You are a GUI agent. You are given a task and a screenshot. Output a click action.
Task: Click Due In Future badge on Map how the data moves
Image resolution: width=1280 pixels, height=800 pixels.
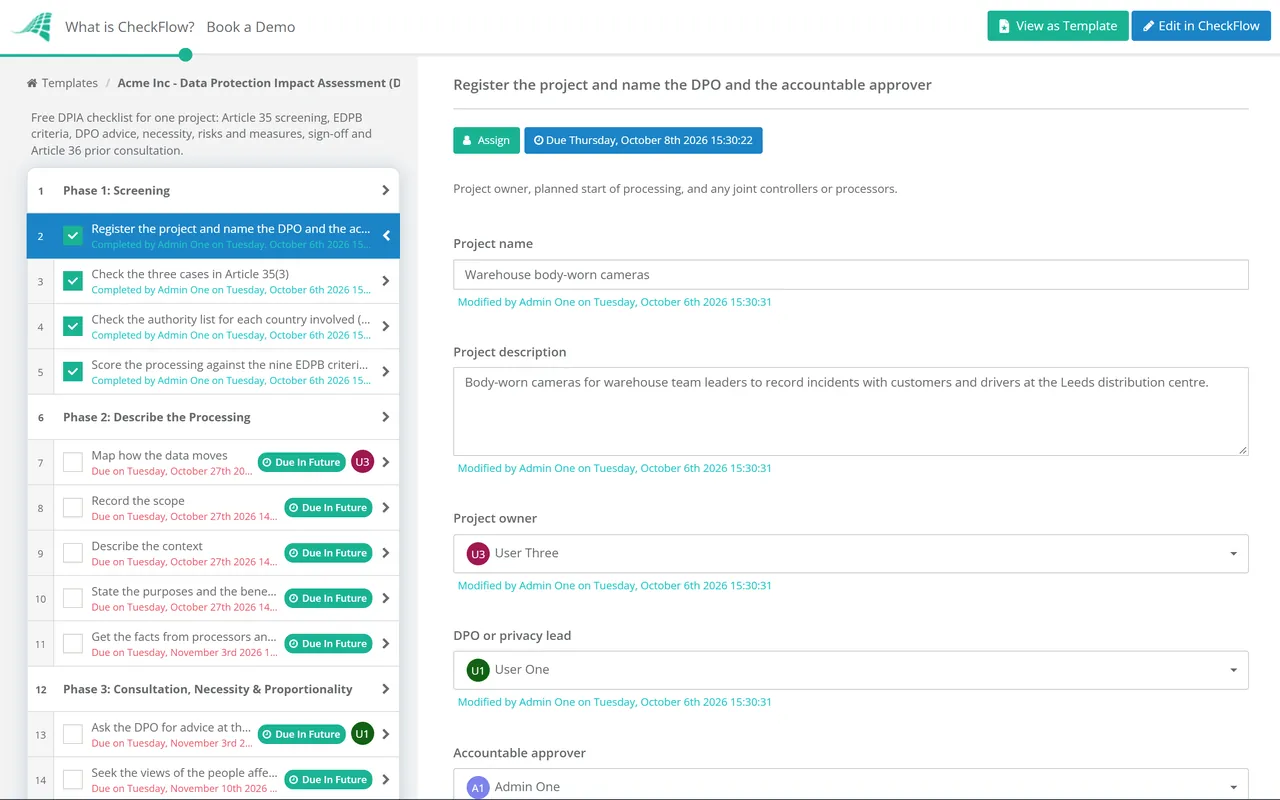pyautogui.click(x=302, y=462)
